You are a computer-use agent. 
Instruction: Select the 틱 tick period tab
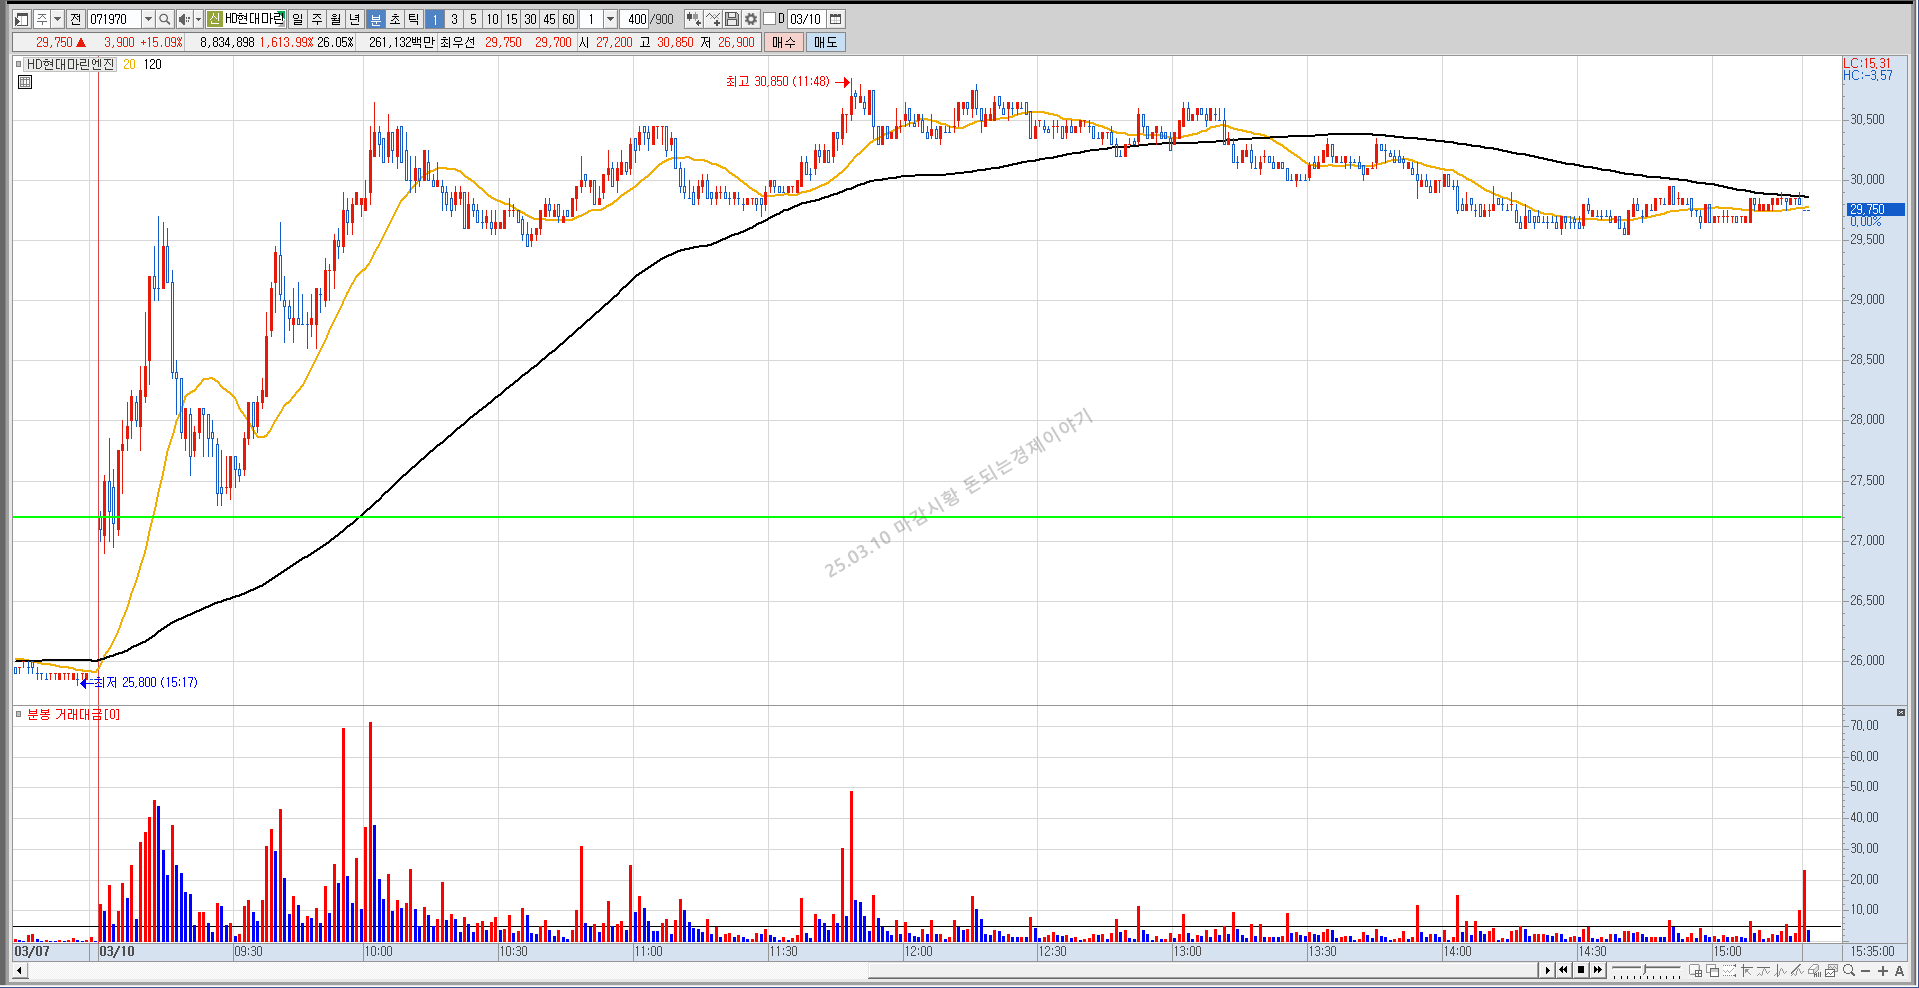pyautogui.click(x=413, y=19)
